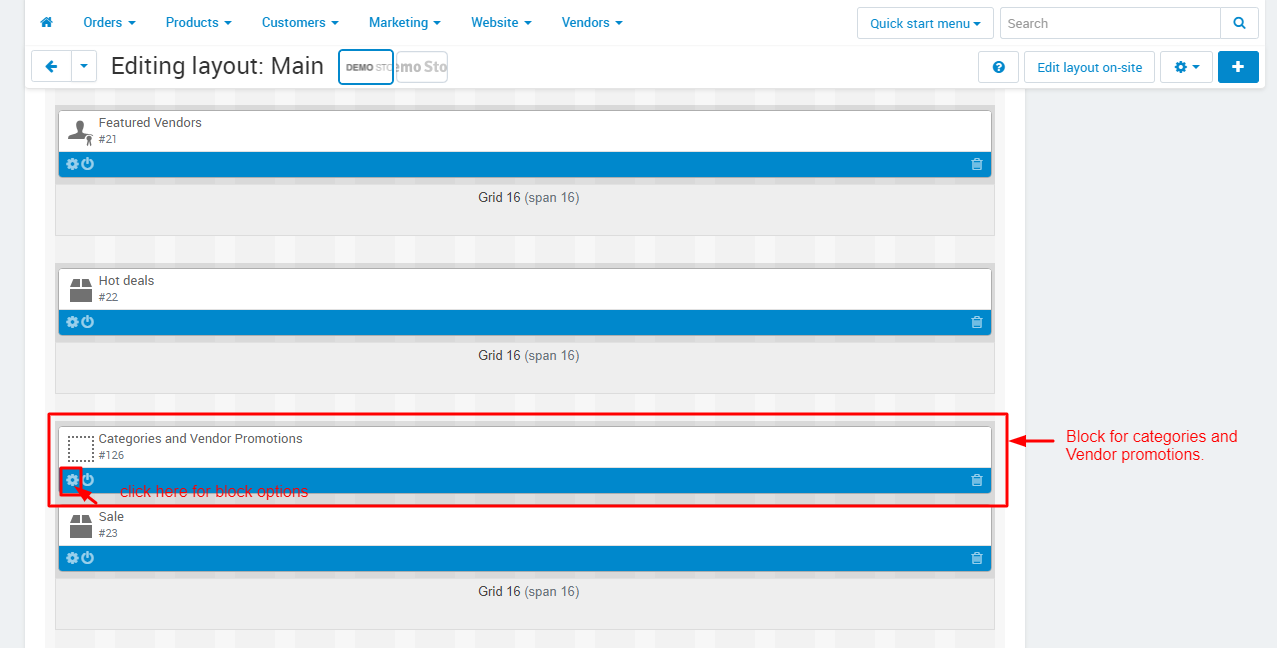Toggle Hot deals block power switch
This screenshot has width=1277, height=648.
87,322
